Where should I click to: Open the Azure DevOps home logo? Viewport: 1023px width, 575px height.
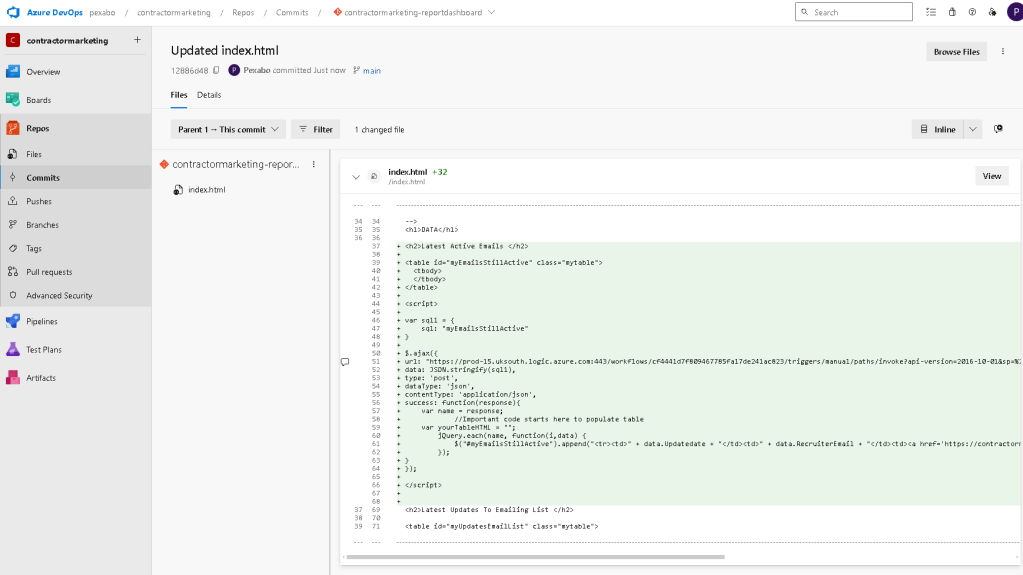click(x=13, y=12)
